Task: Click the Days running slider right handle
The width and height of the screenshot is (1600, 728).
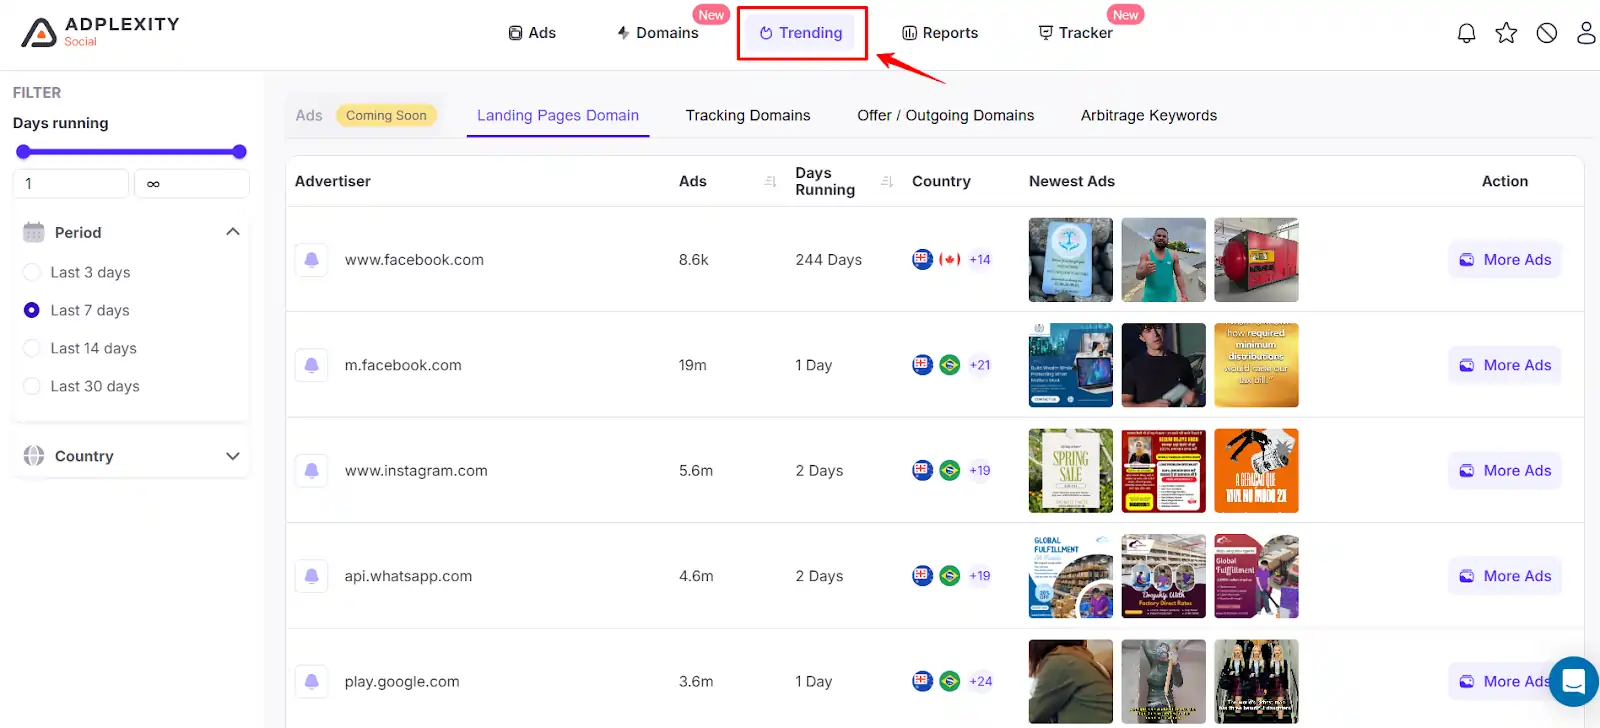Action: (x=239, y=152)
